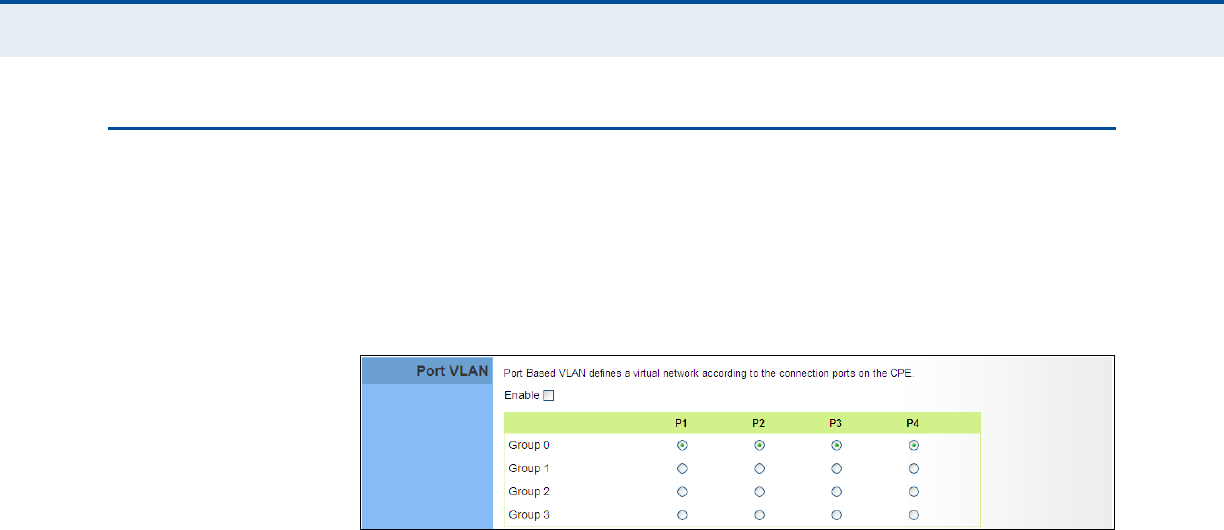Assign port P4 to Group 3
1224x530 pixels.
(x=914, y=515)
